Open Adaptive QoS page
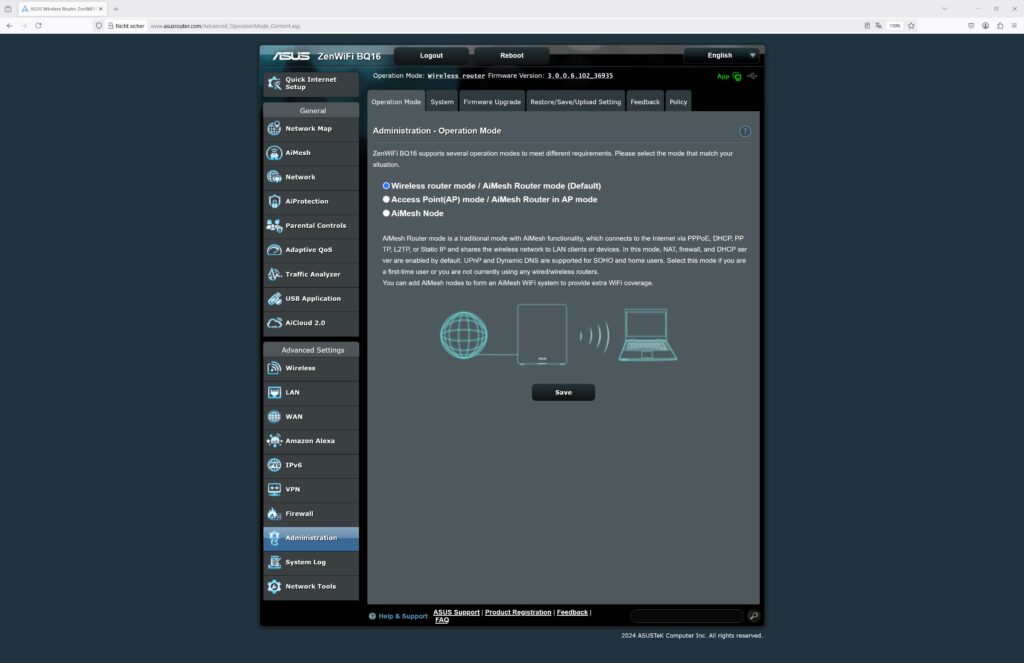1024x663 pixels. click(311, 250)
